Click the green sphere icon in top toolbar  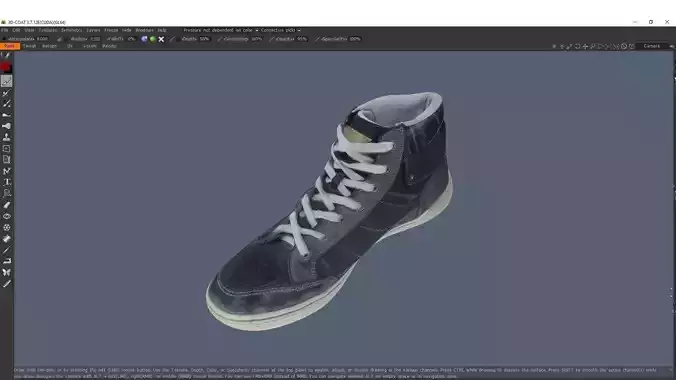pos(153,39)
